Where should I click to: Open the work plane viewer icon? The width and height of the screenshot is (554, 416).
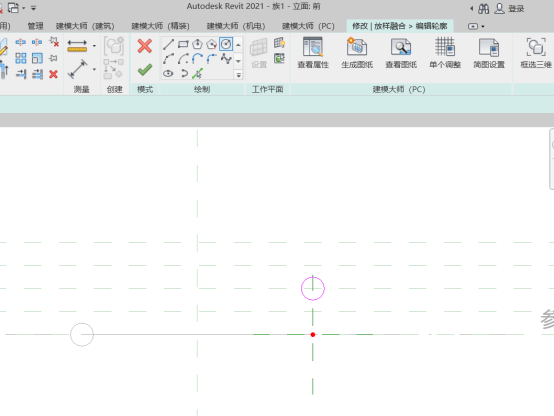point(279,58)
